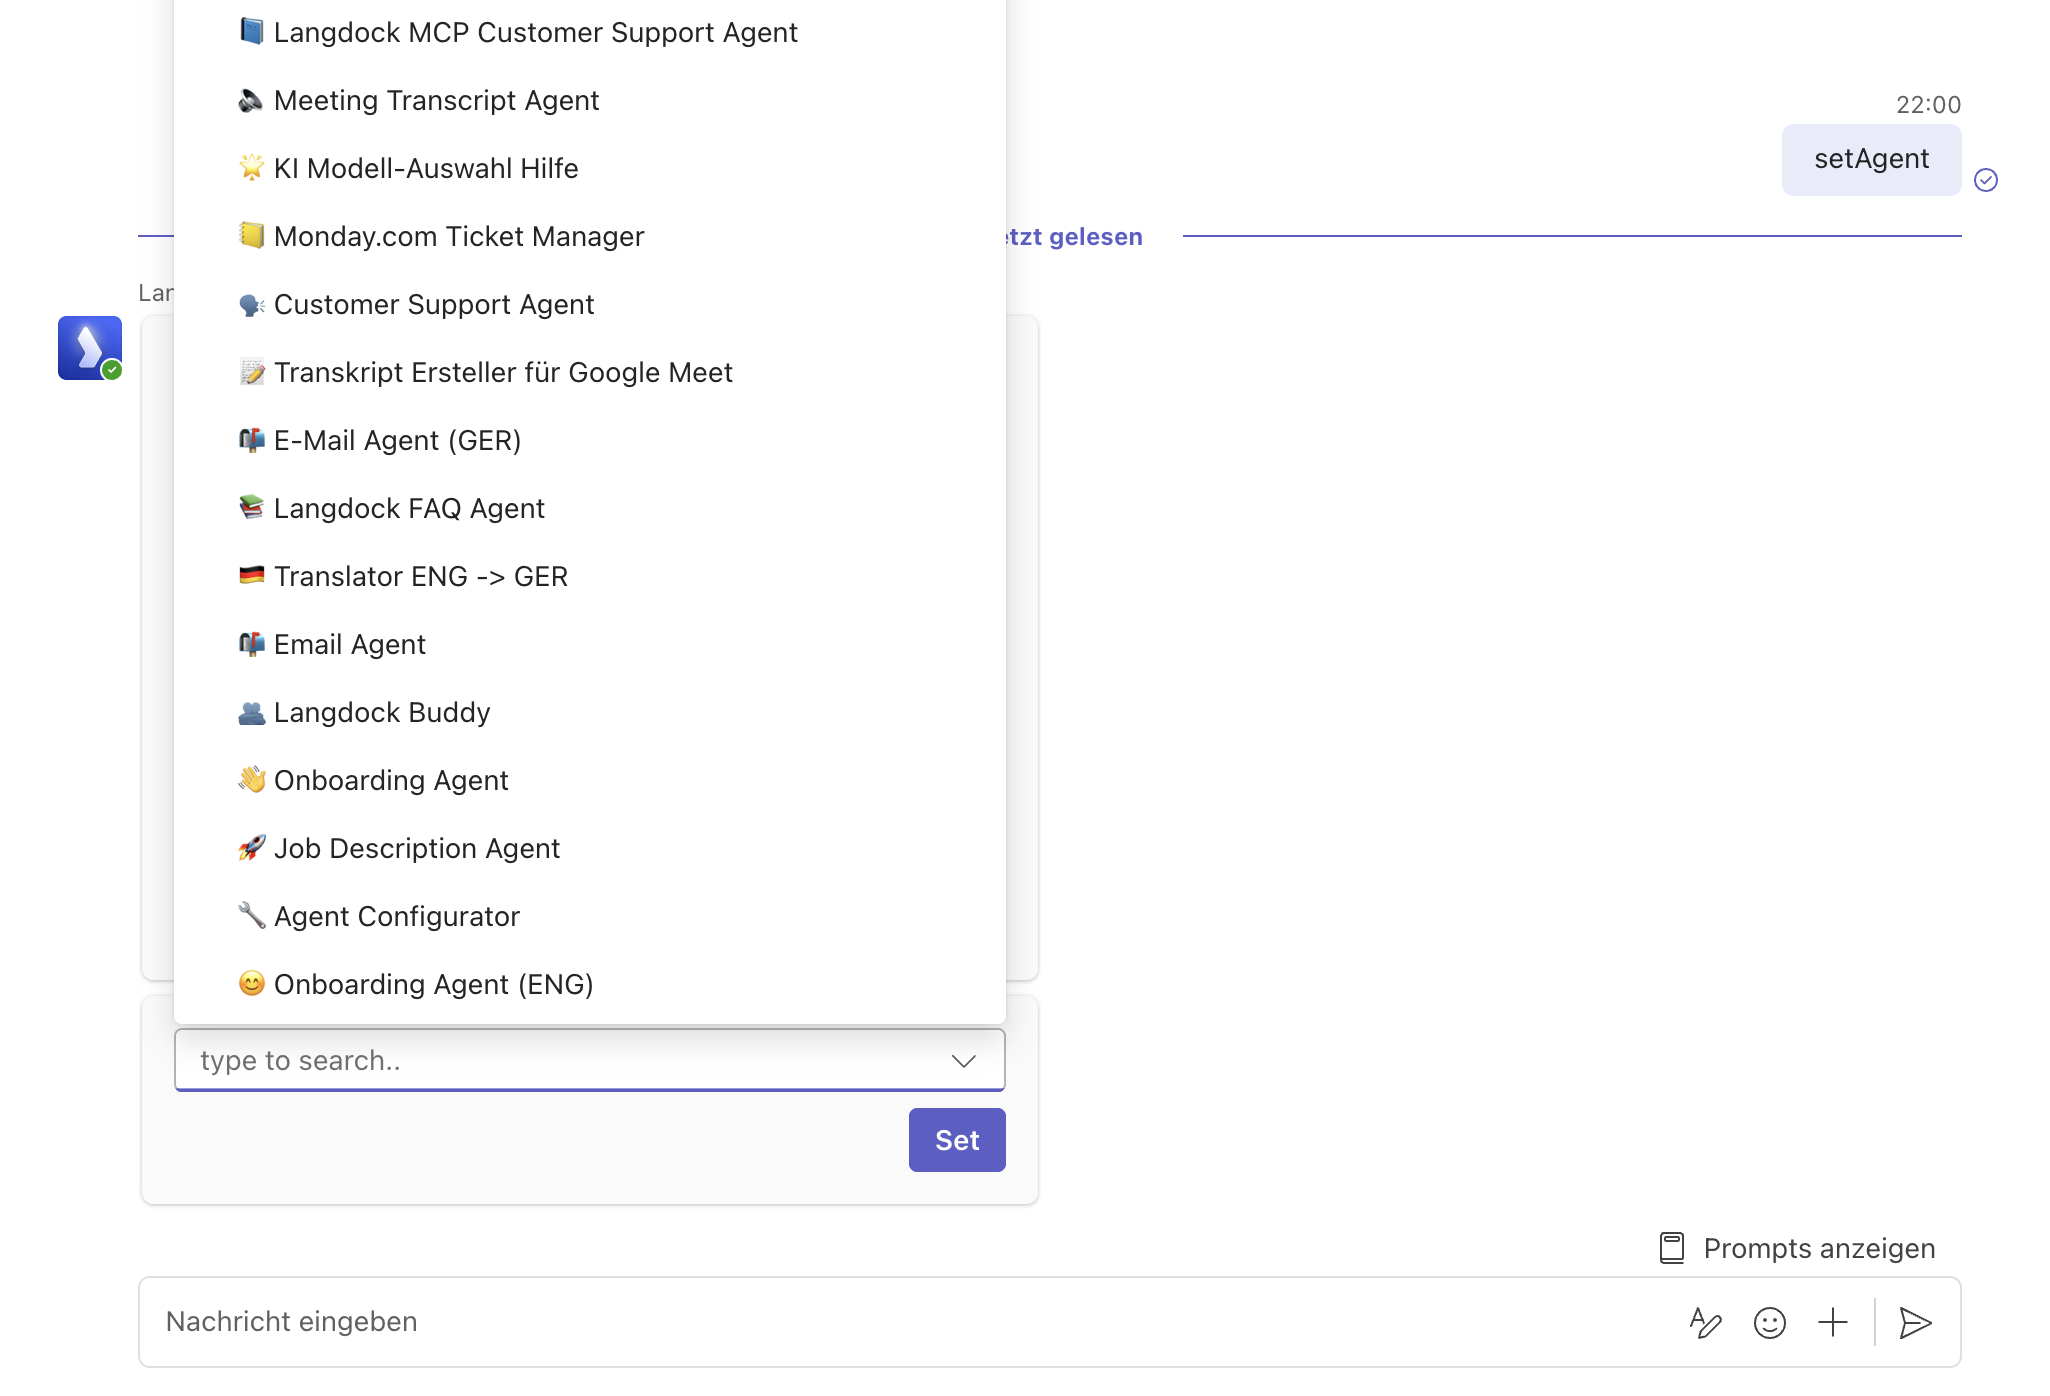Open the text formatting pen icon
Image resolution: width=2050 pixels, height=1396 pixels.
pyautogui.click(x=1705, y=1322)
